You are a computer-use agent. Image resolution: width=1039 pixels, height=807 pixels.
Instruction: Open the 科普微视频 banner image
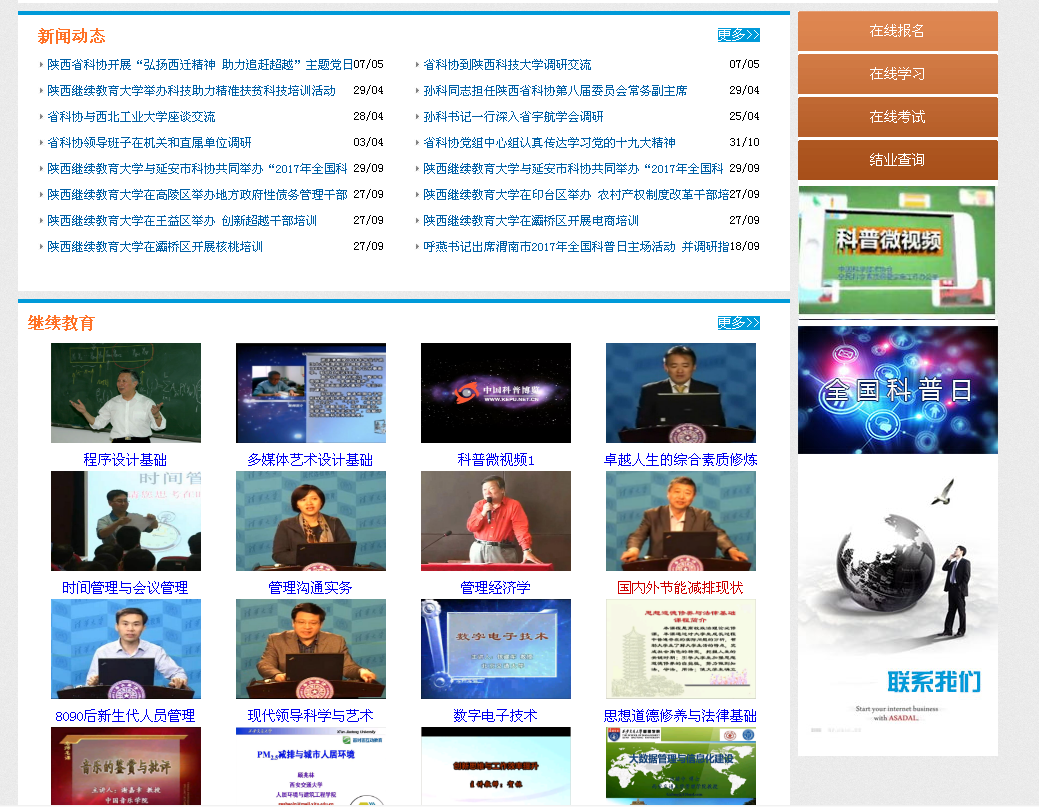coord(896,250)
